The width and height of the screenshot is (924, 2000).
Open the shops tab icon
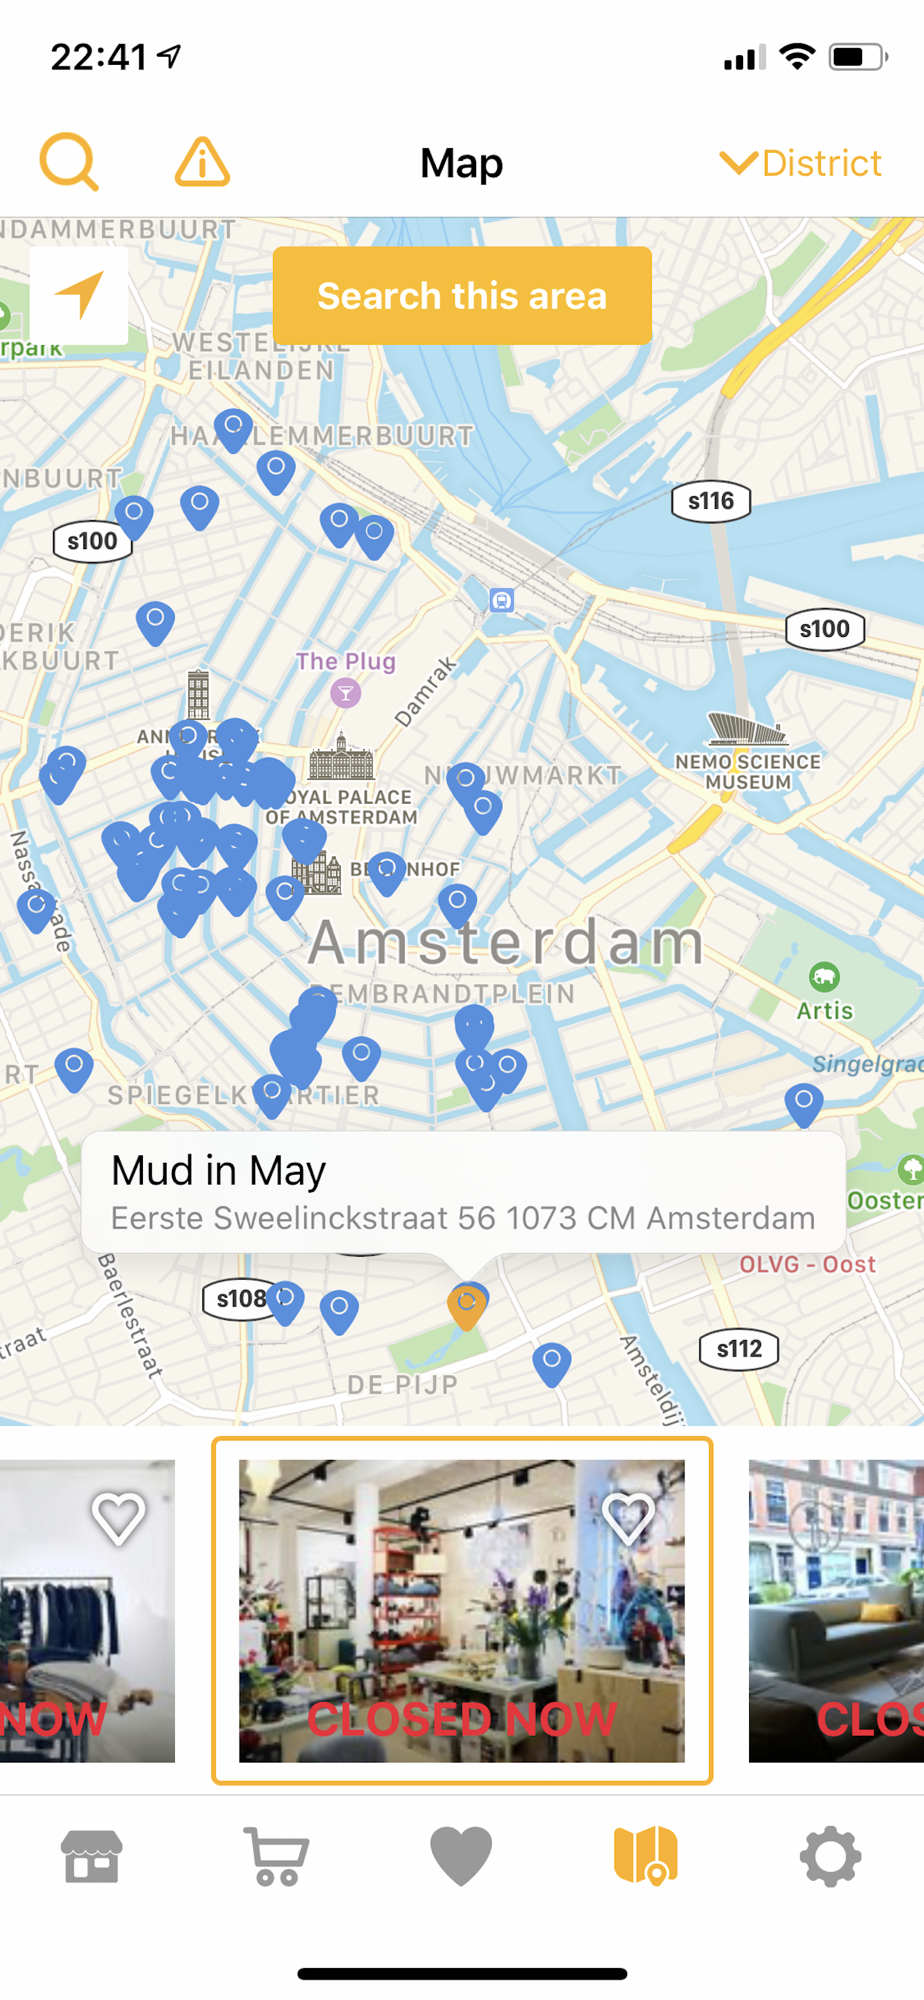pos(92,1857)
